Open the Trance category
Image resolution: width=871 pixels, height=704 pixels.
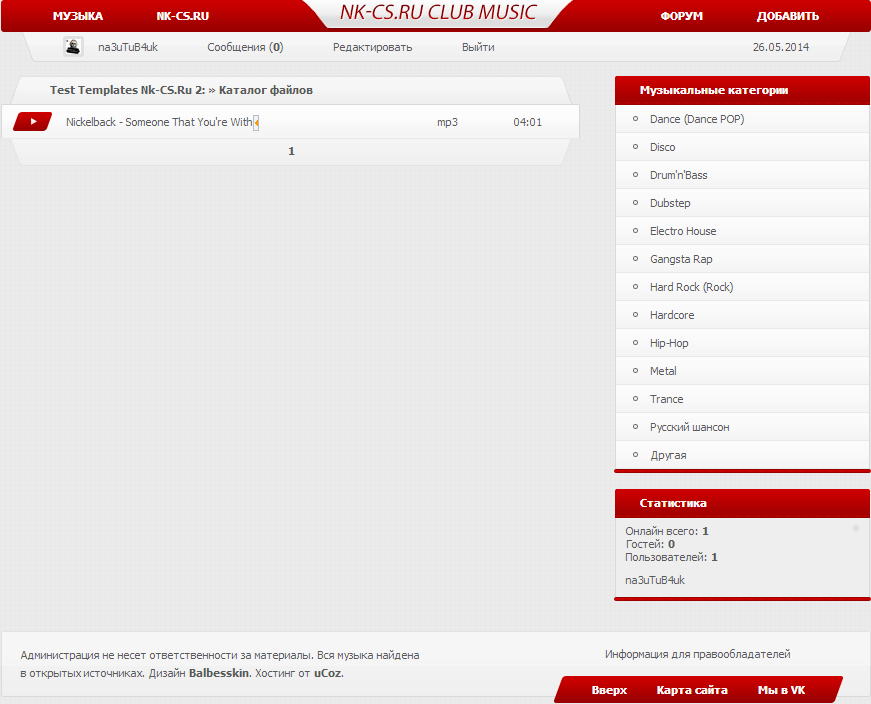click(666, 399)
